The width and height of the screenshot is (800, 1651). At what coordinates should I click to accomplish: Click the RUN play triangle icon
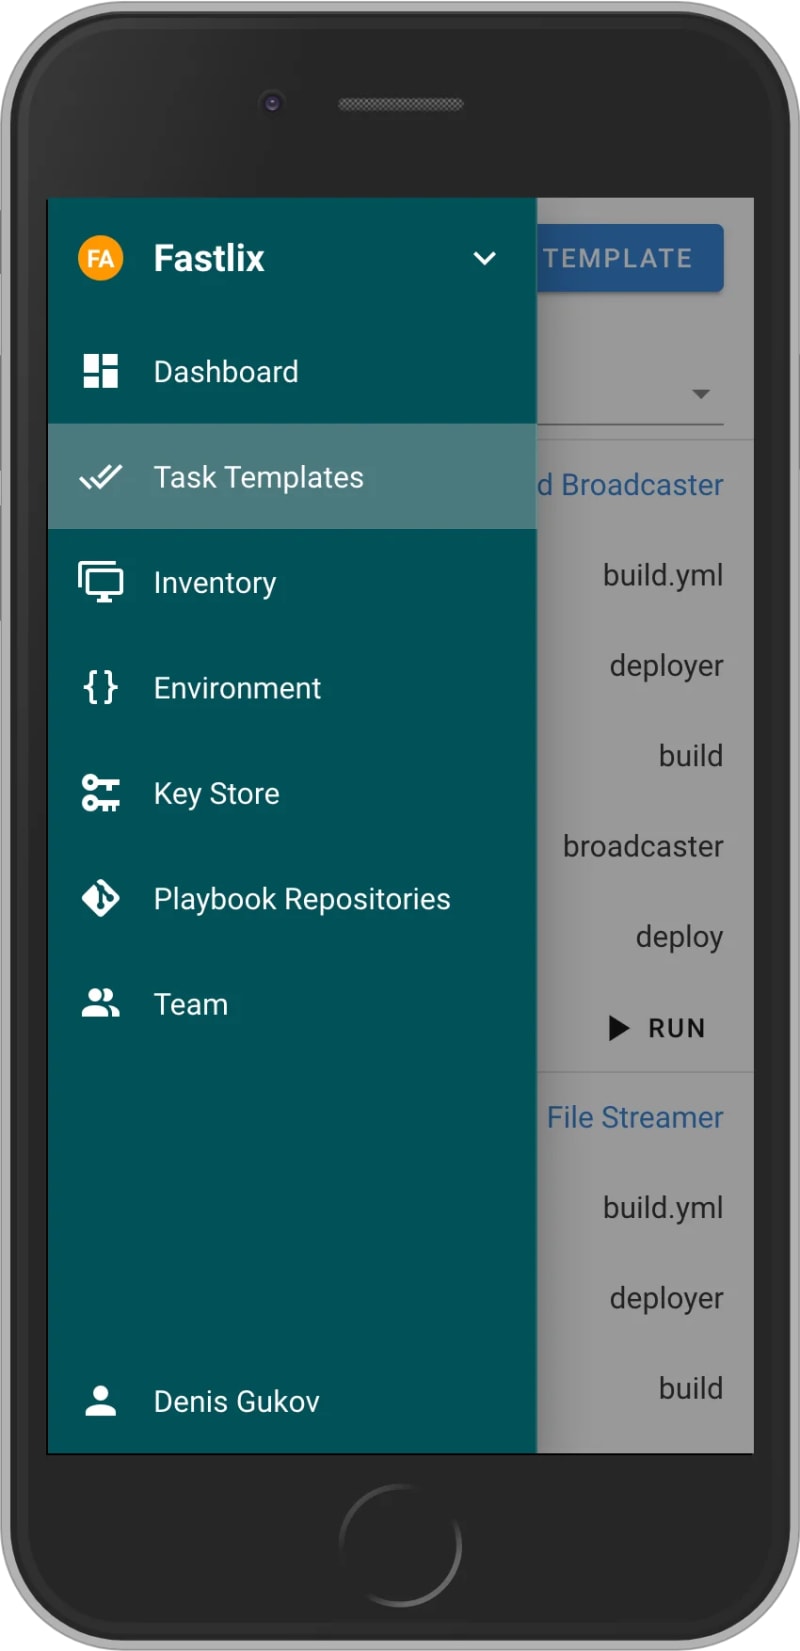[x=619, y=1028]
